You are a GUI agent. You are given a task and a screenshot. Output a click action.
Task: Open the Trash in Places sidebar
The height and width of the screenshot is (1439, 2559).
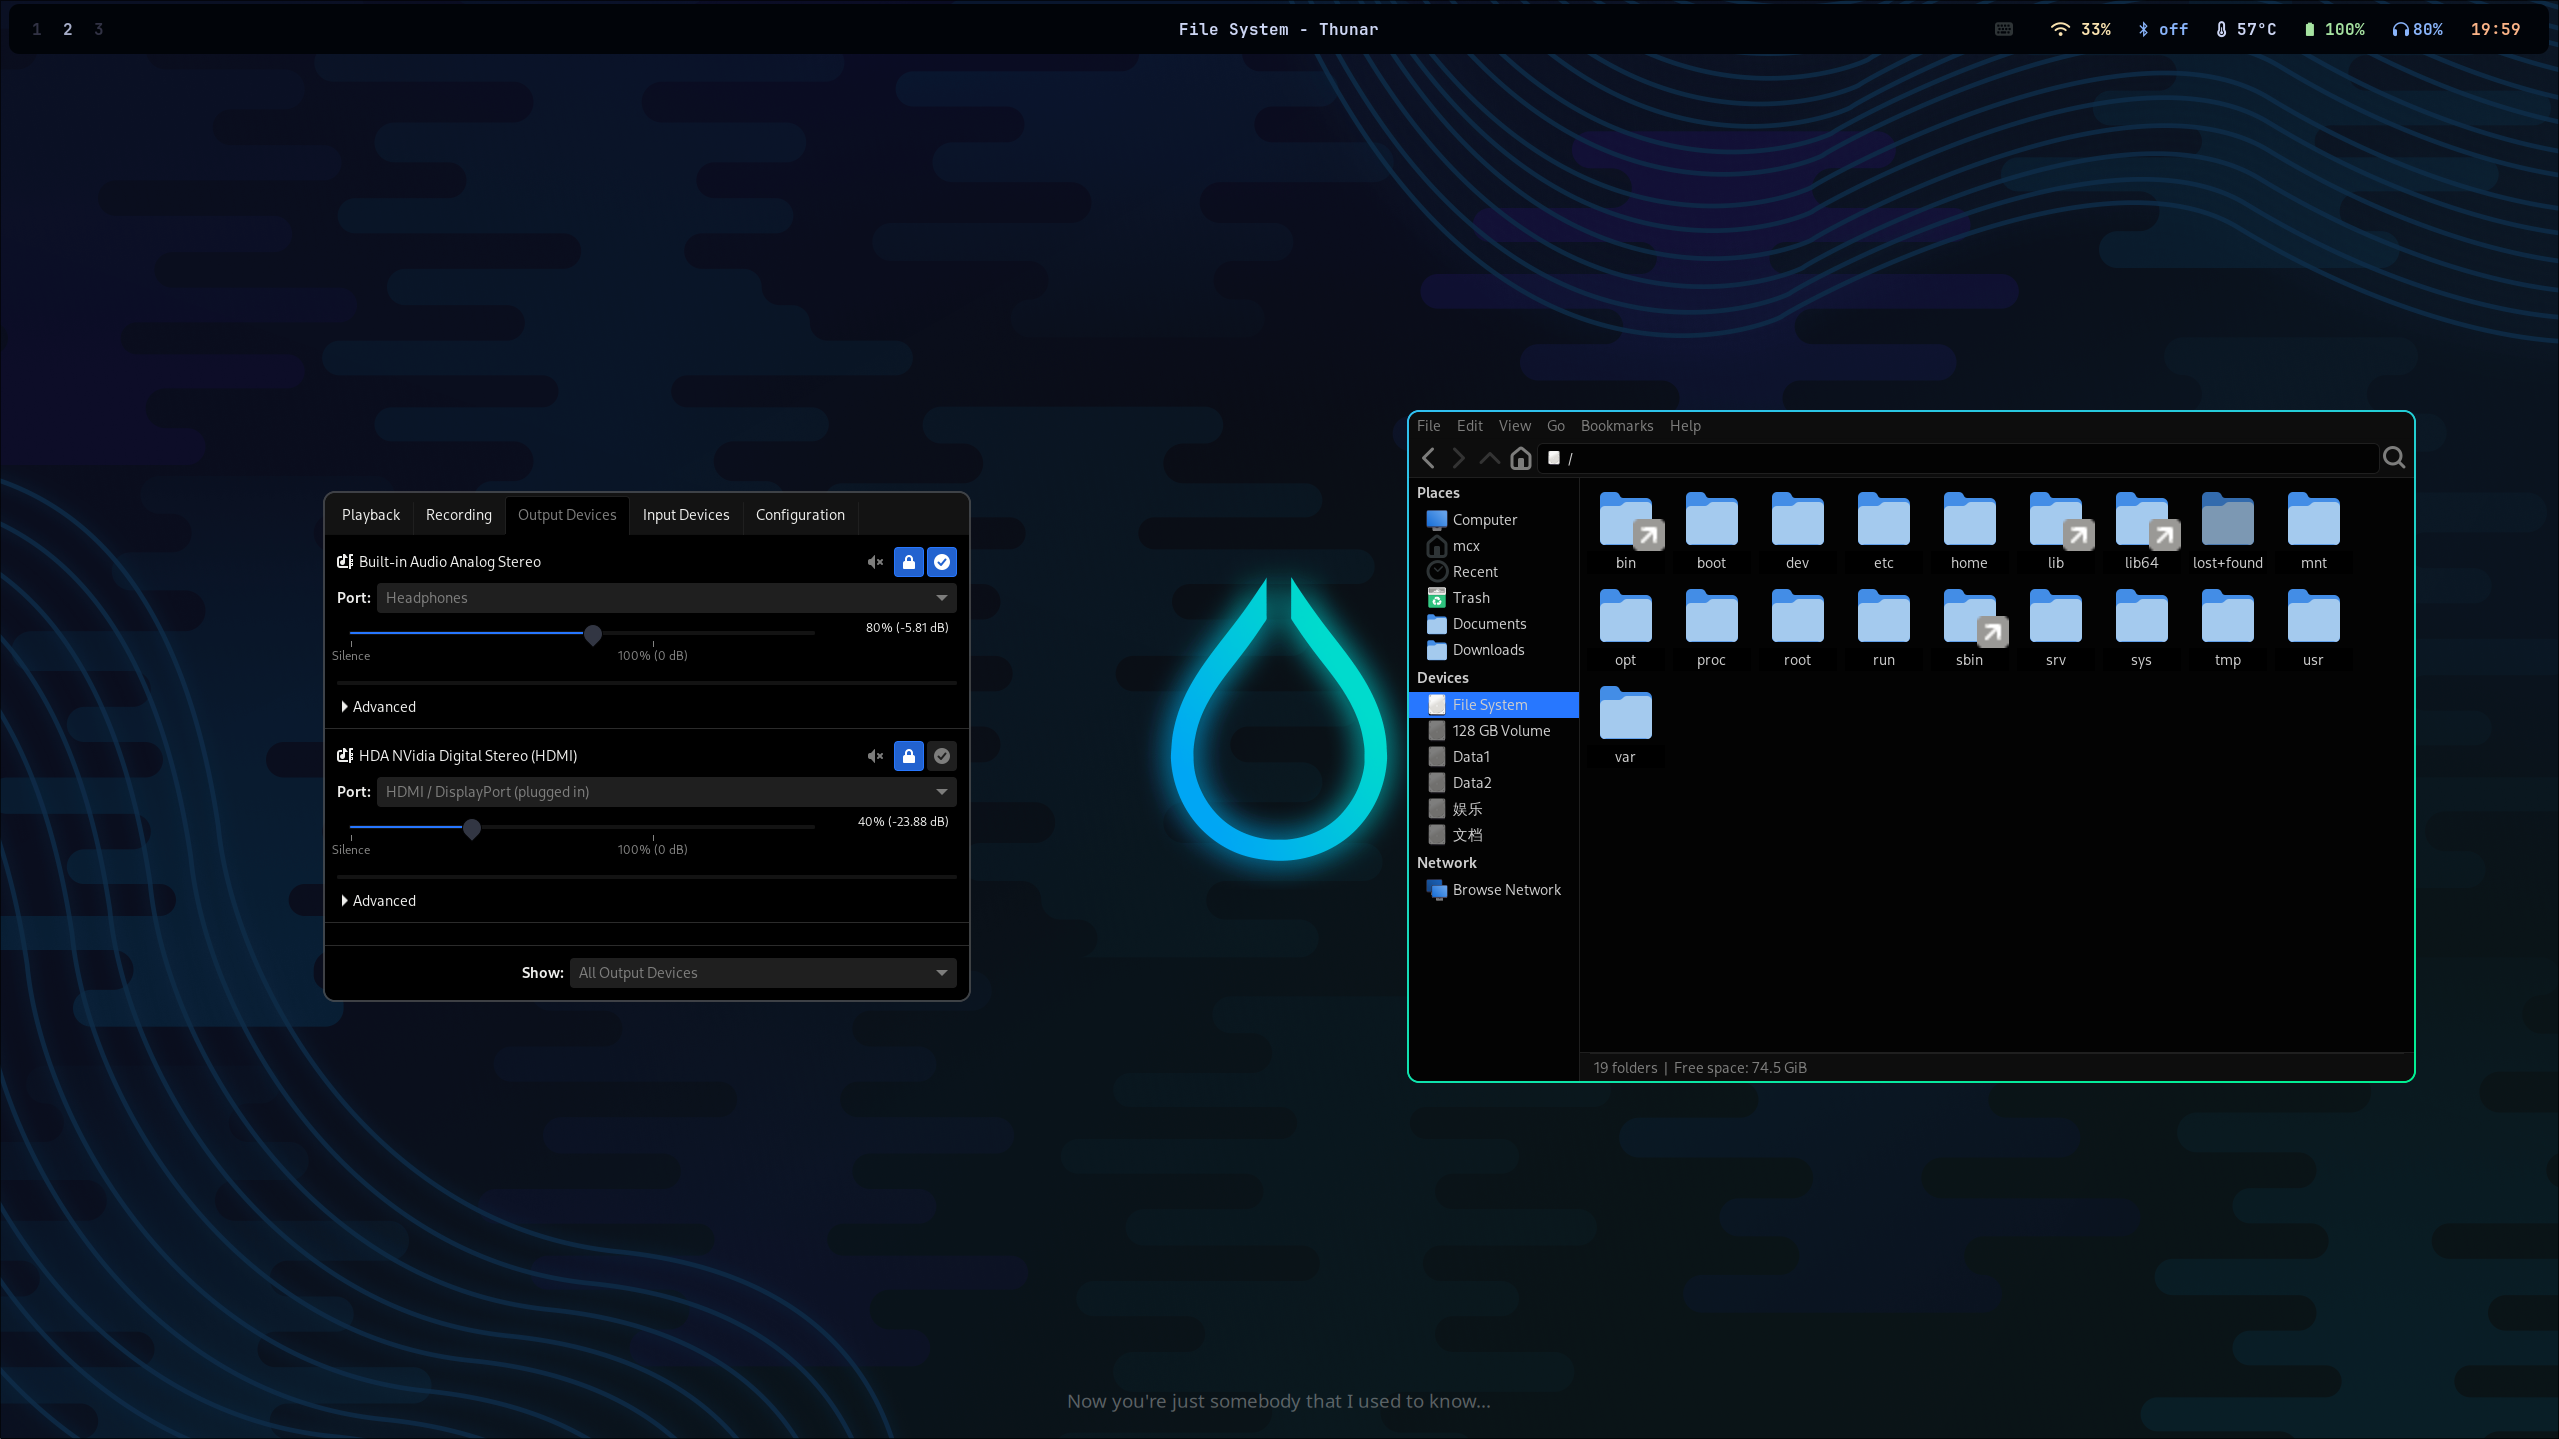(1470, 598)
